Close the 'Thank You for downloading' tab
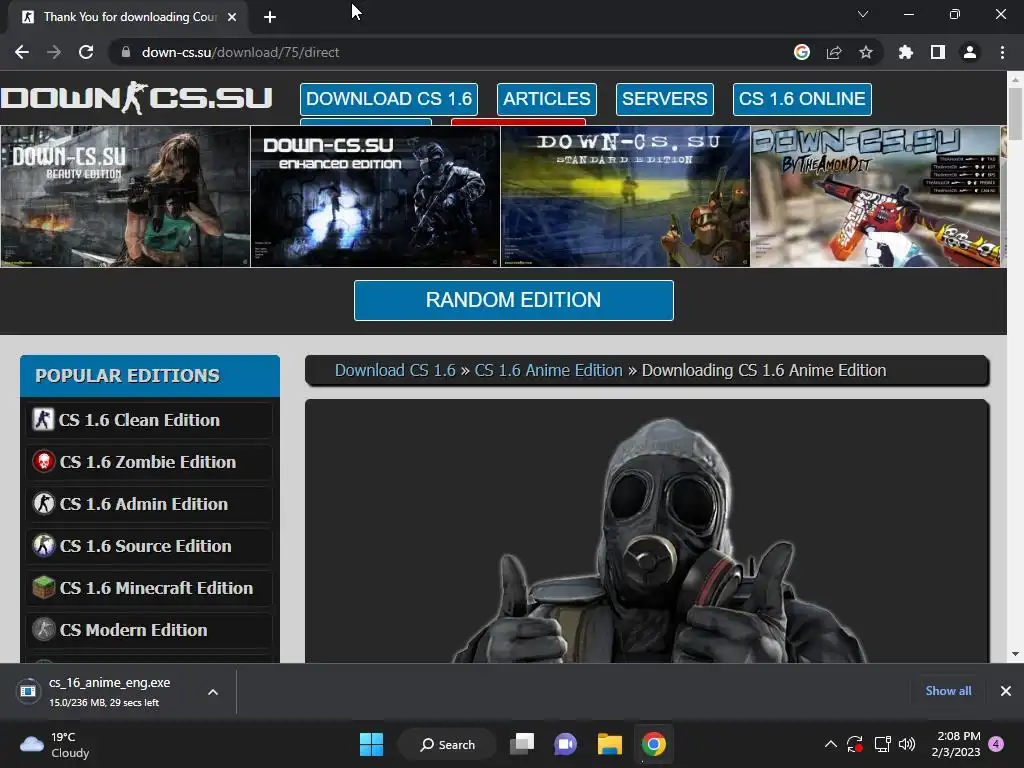 (232, 17)
